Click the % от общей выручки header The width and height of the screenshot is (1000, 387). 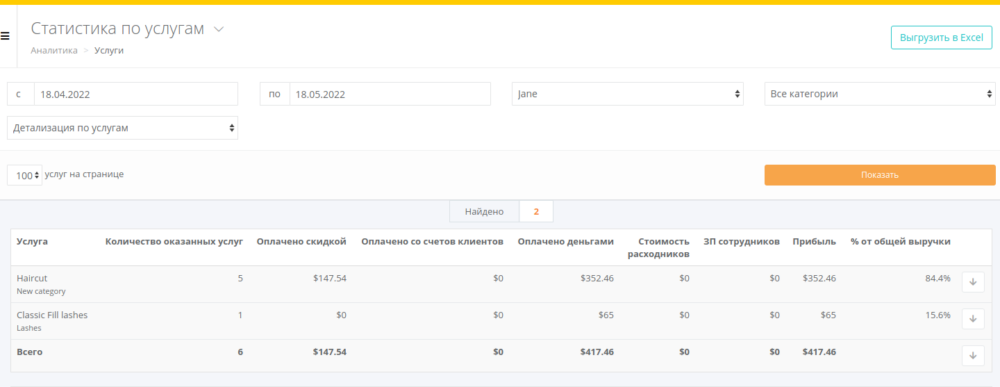point(901,242)
